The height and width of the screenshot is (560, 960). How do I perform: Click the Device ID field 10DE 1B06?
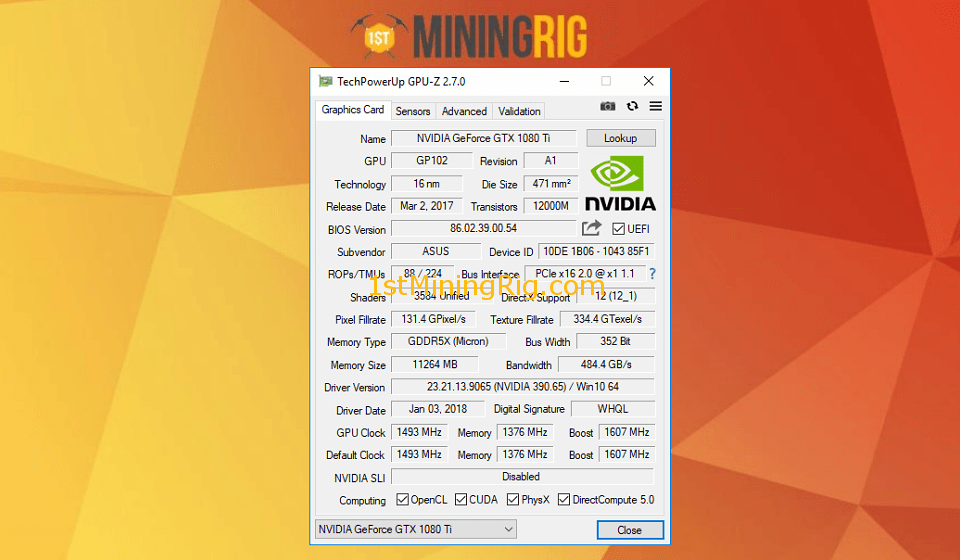pyautogui.click(x=596, y=252)
